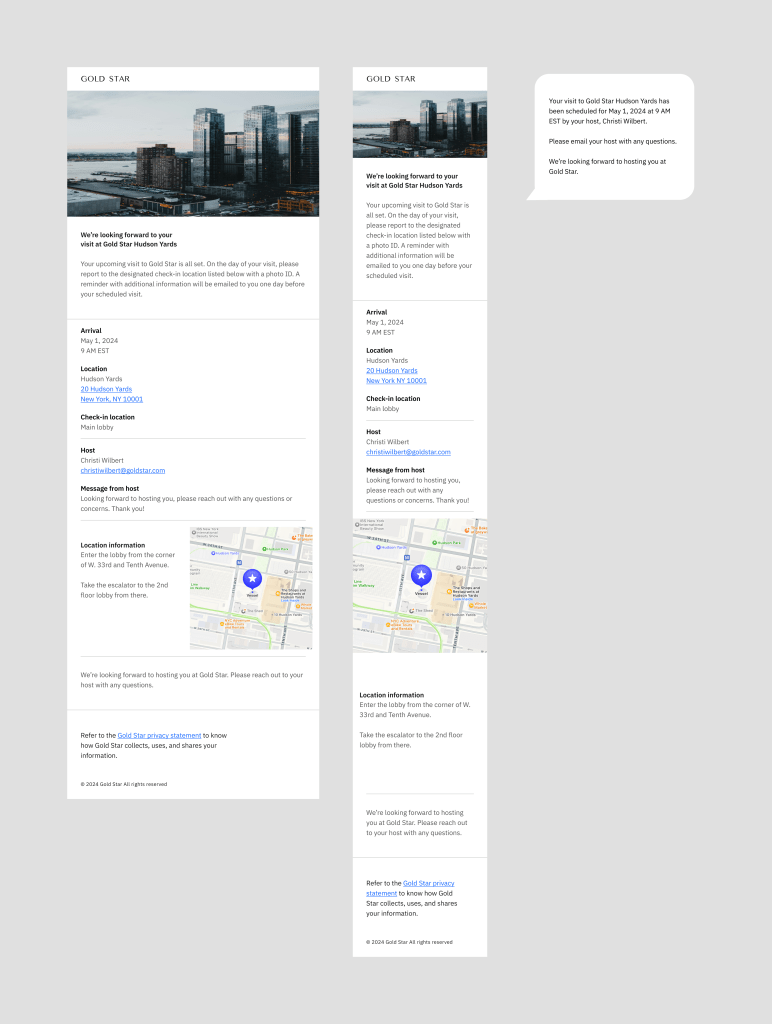The width and height of the screenshot is (772, 1024).
Task: Click christiwilbert@goldstar.com in the mobile email
Action: tap(408, 451)
